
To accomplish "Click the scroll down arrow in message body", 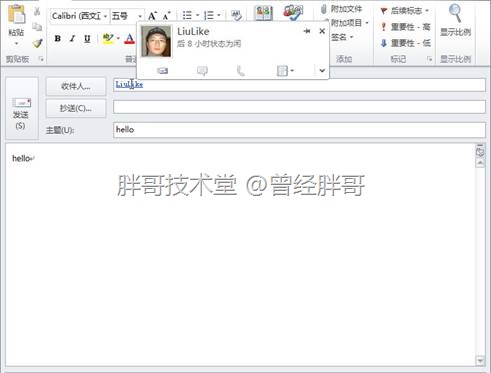I will point(480,360).
